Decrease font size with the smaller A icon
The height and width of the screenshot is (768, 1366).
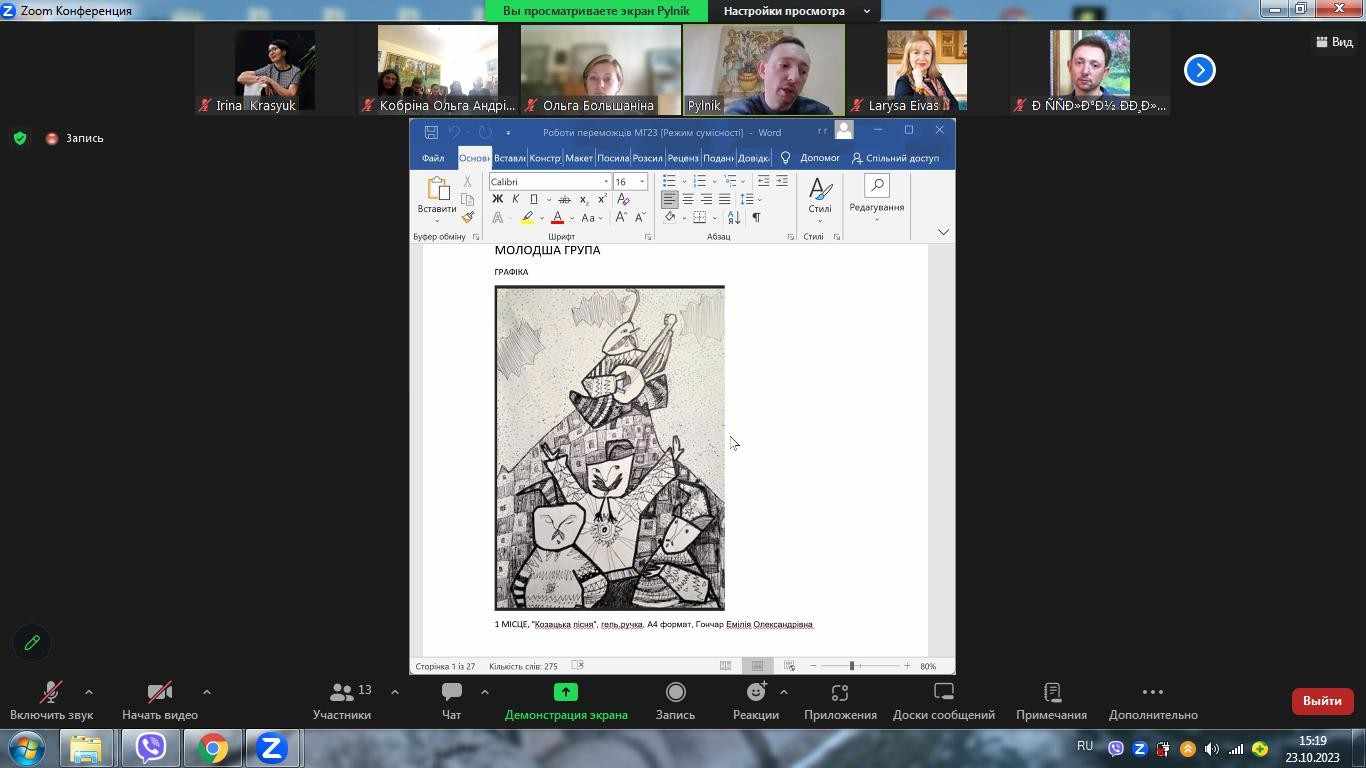pyautogui.click(x=639, y=218)
